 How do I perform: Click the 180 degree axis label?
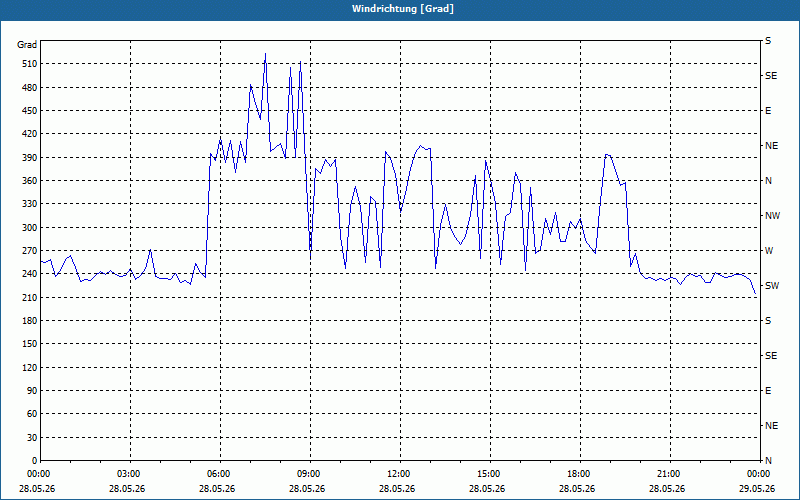click(29, 321)
